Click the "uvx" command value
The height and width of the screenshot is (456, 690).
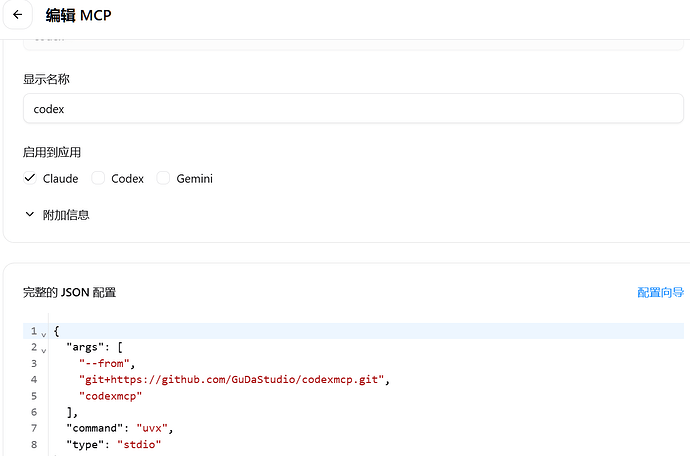click(x=152, y=428)
